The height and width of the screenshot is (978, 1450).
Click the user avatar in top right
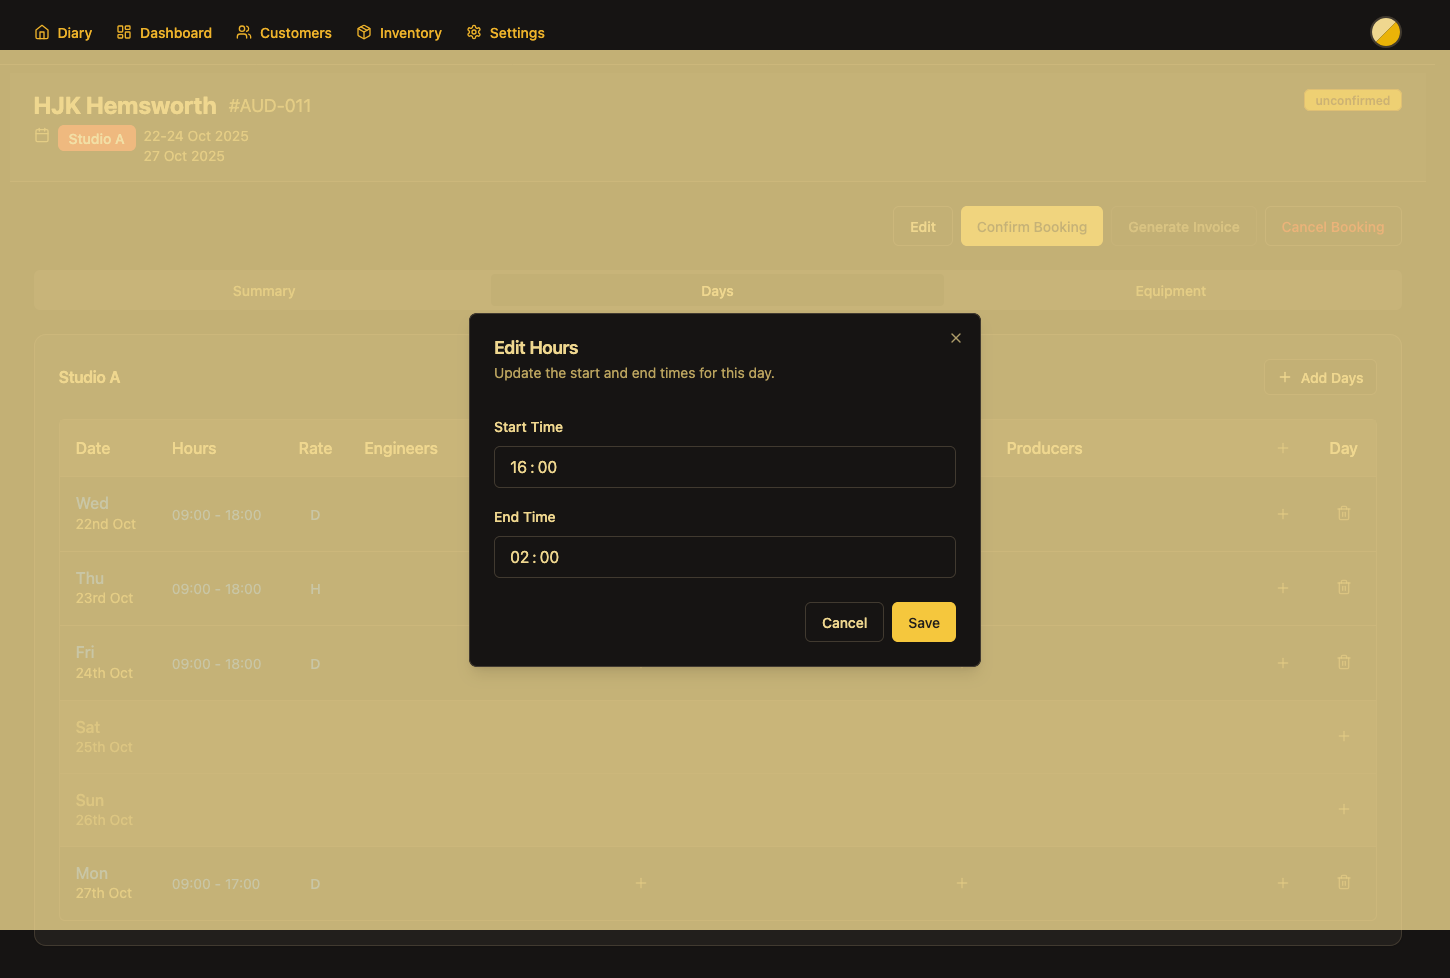pyautogui.click(x=1385, y=32)
